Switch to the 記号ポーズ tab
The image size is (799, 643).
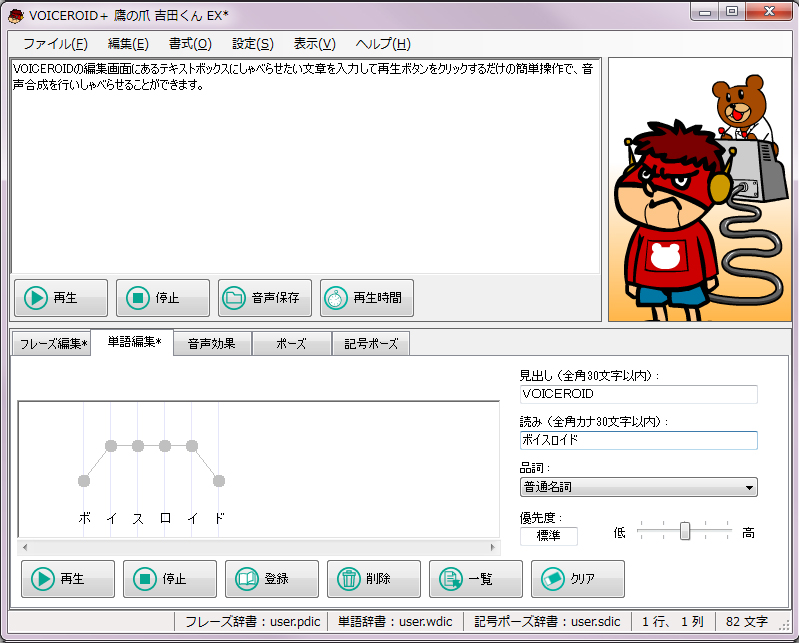coord(371,343)
